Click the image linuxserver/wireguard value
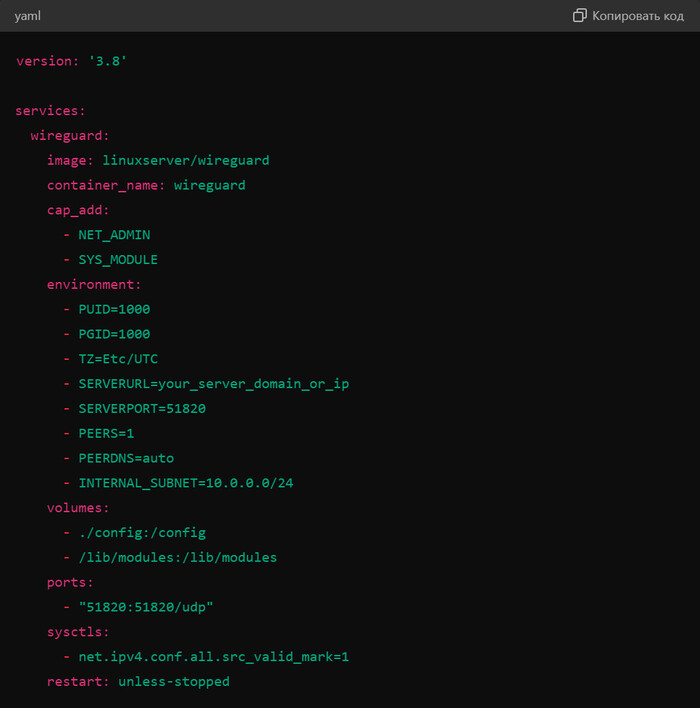 click(185, 160)
